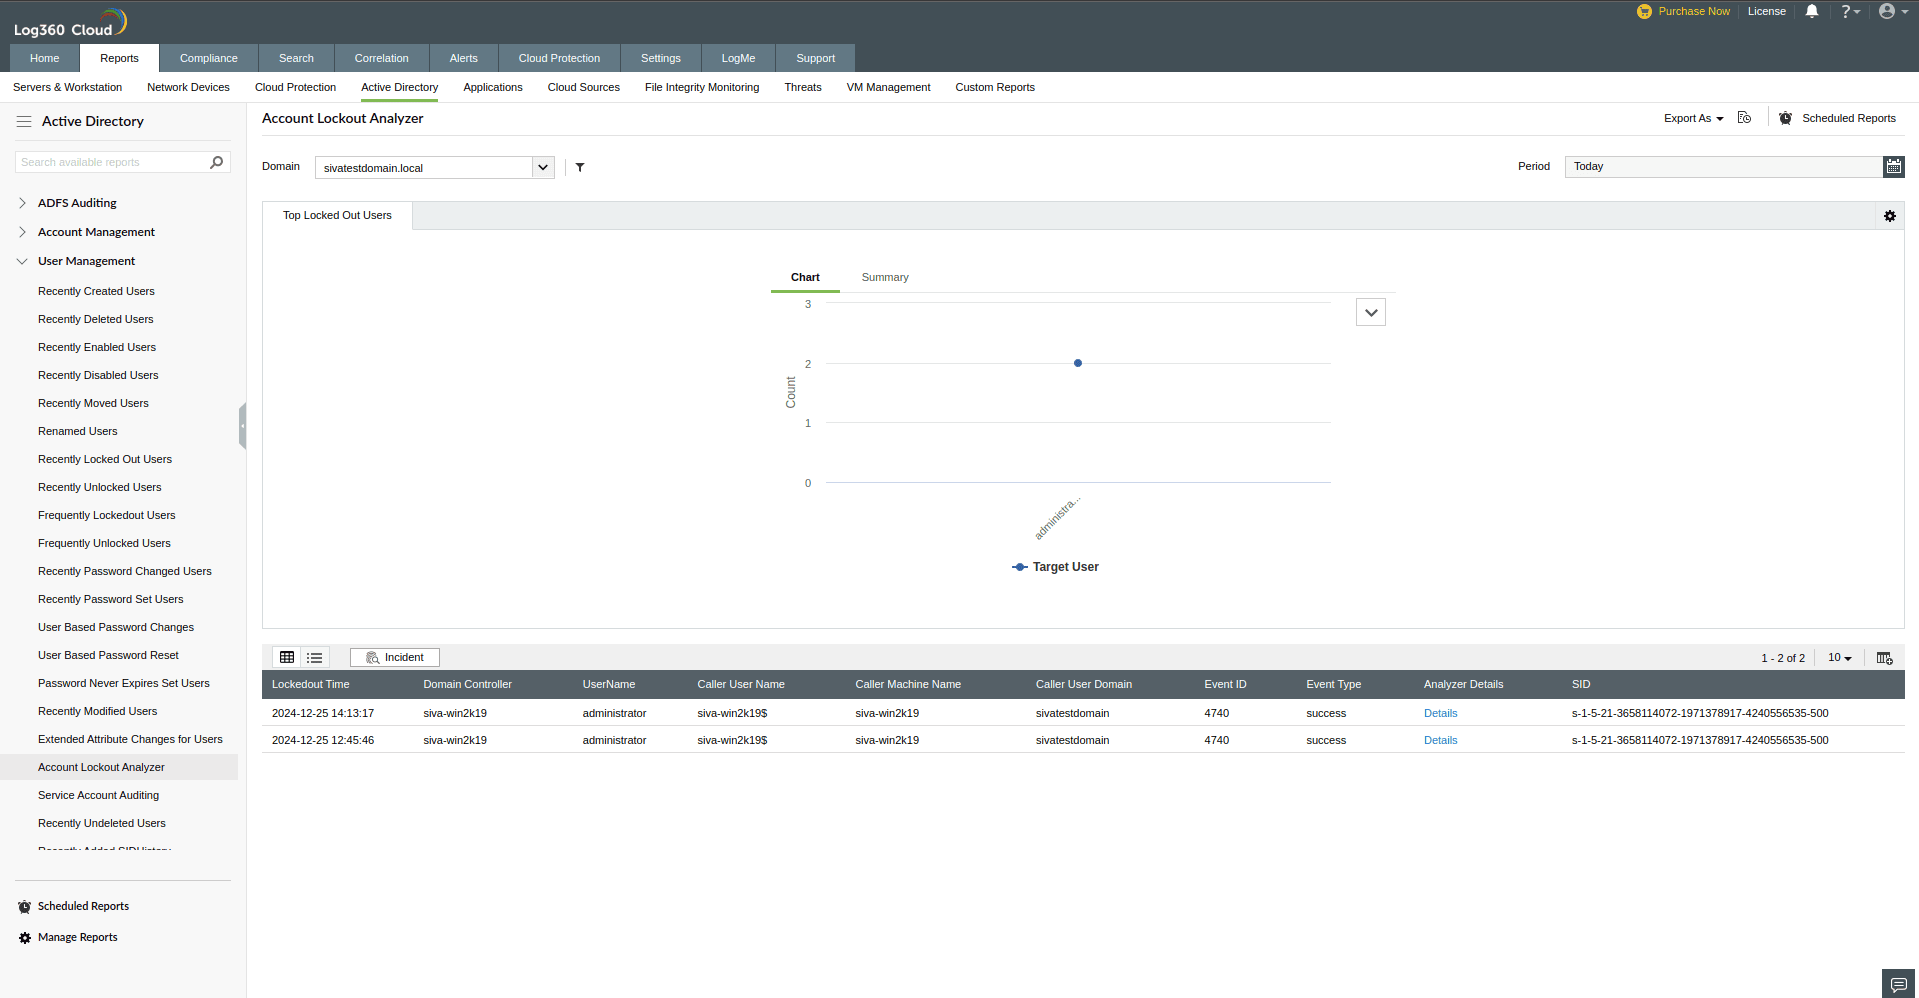Screen dimensions: 1919x998
Task: Open the column chooser icon
Action: (x=1884, y=658)
